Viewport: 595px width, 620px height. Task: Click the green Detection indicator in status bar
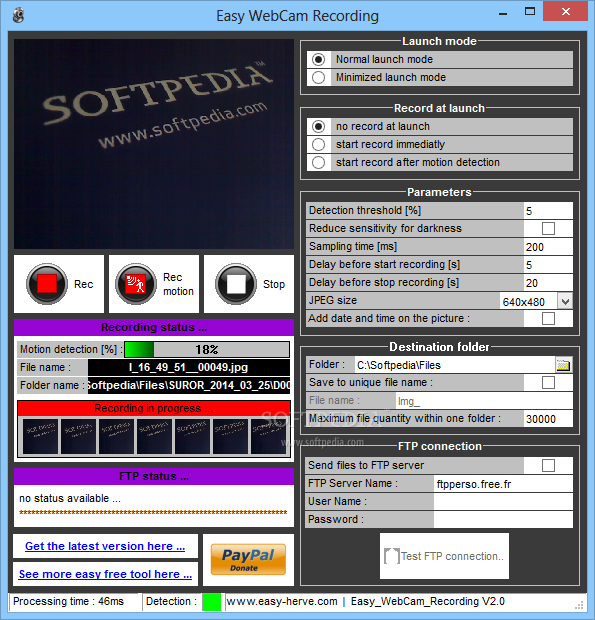coord(211,602)
